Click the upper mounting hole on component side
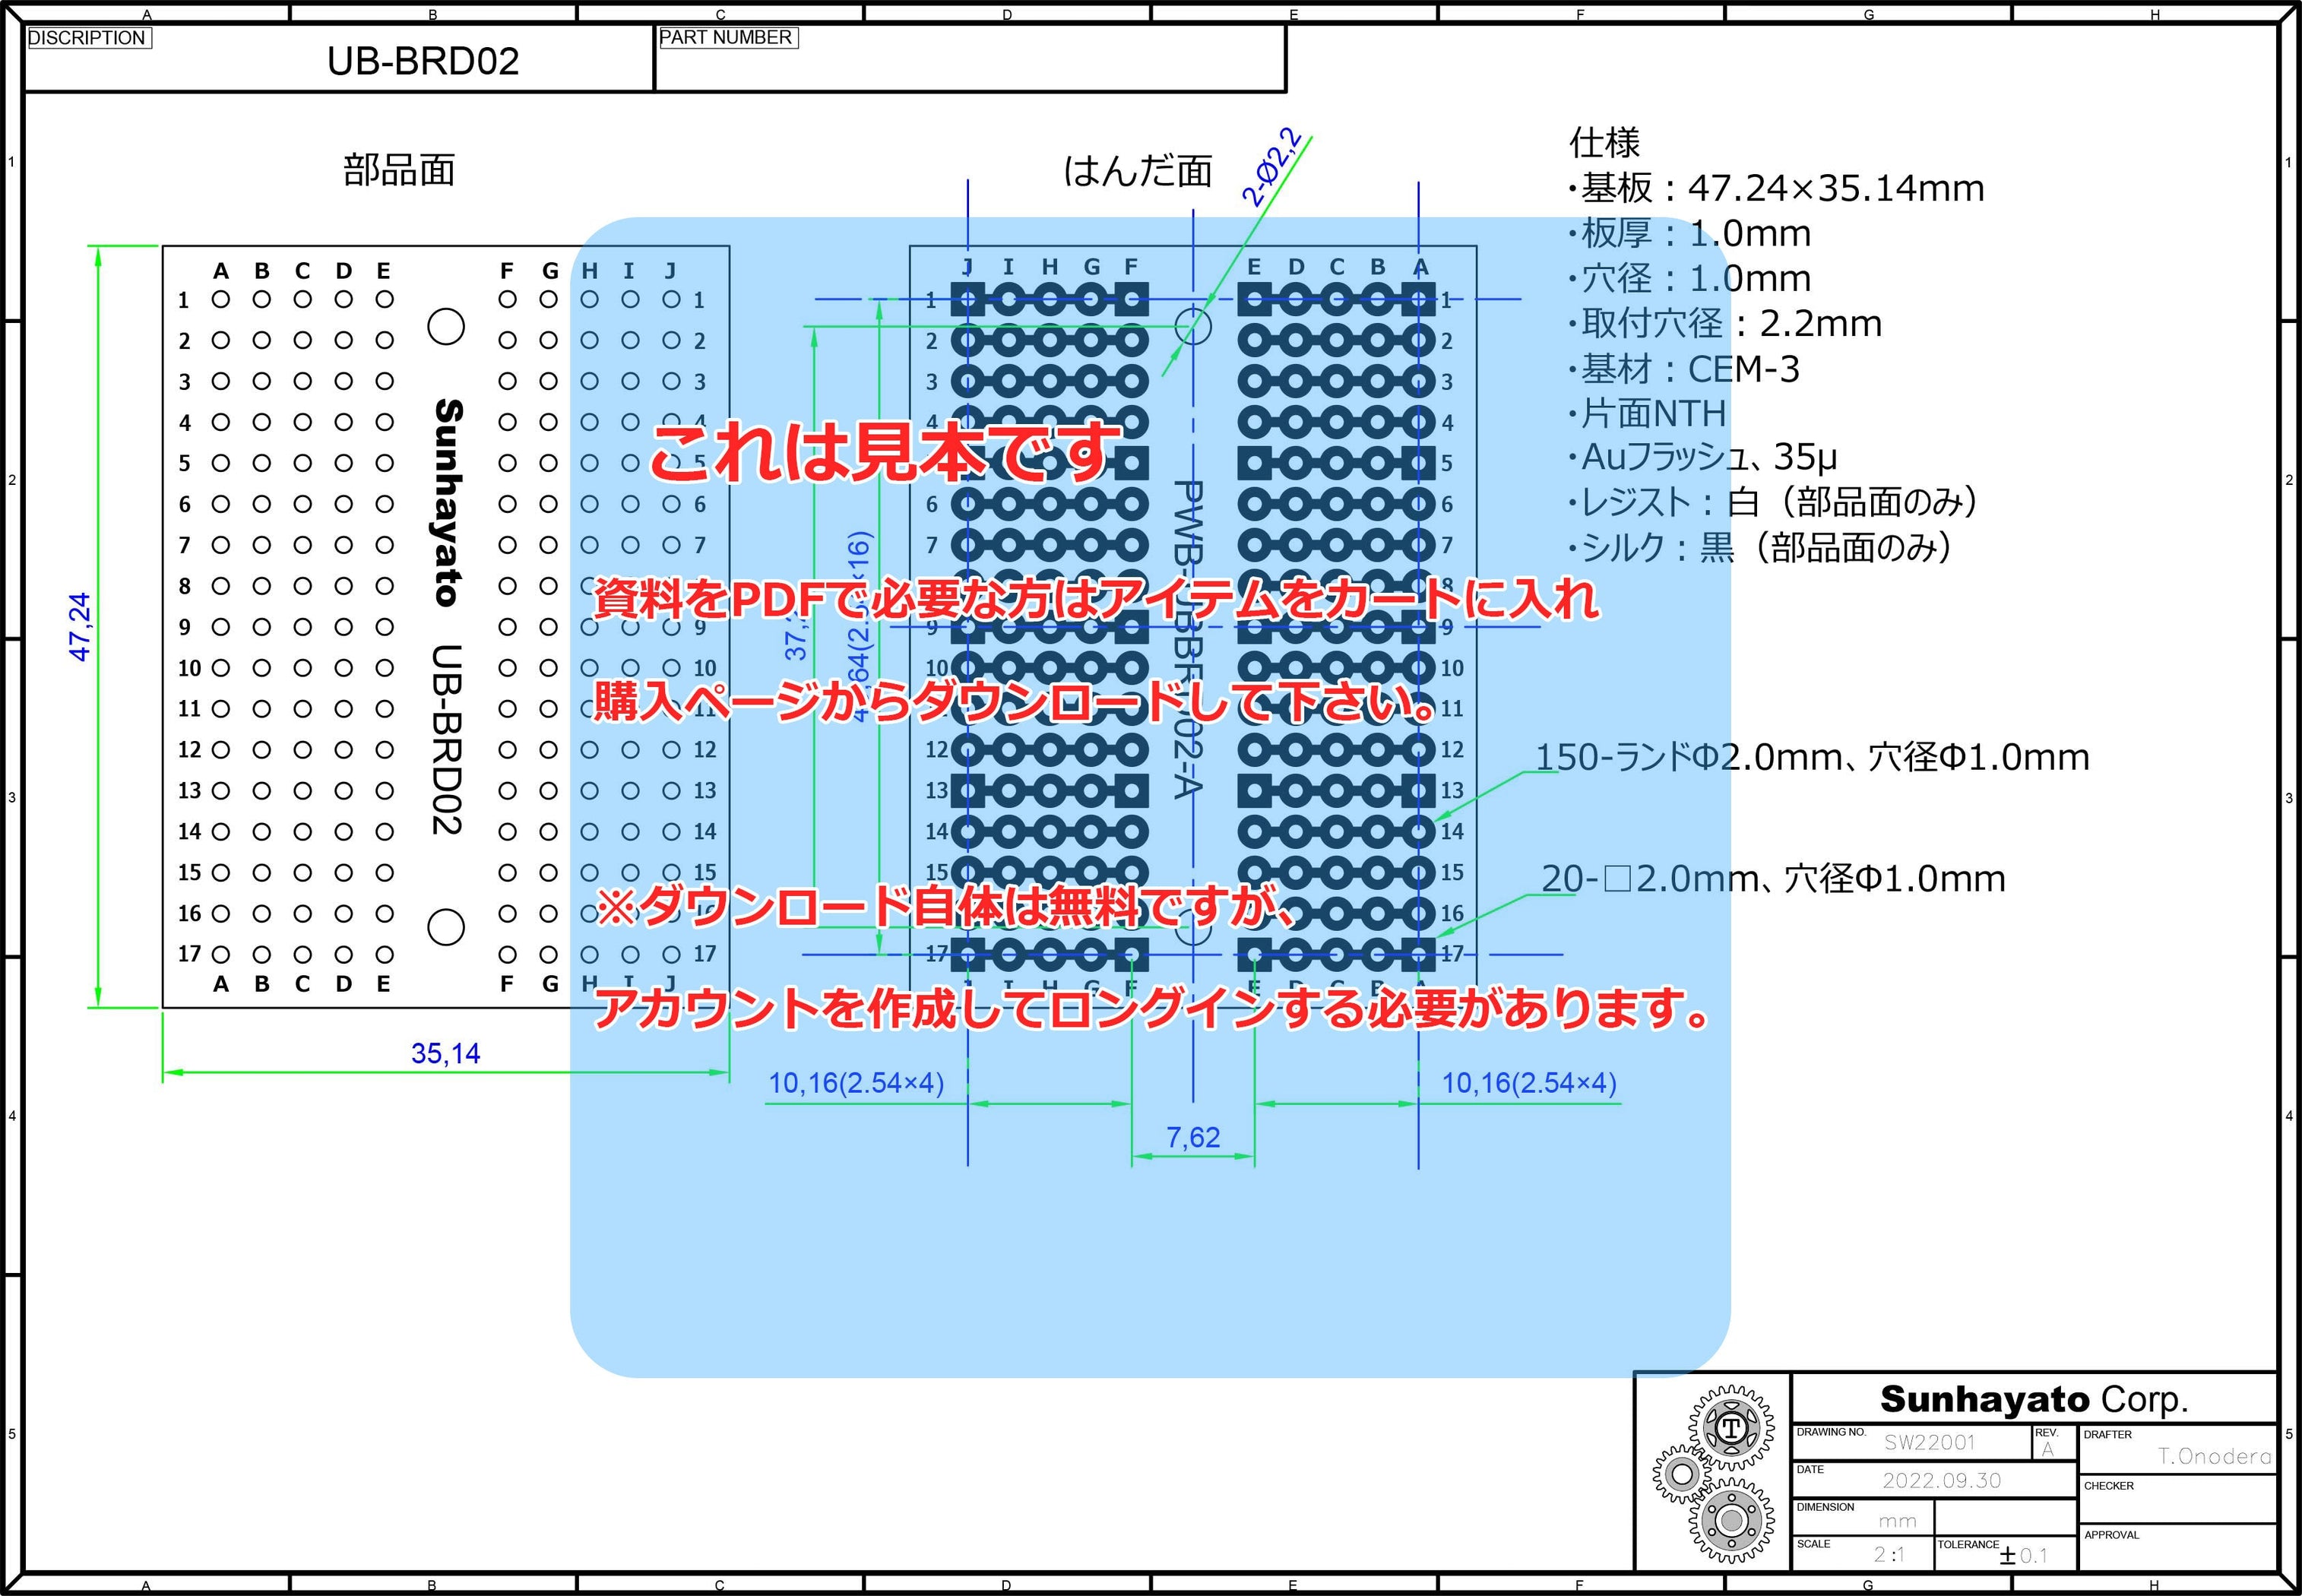This screenshot has width=2302, height=1596. (x=446, y=326)
